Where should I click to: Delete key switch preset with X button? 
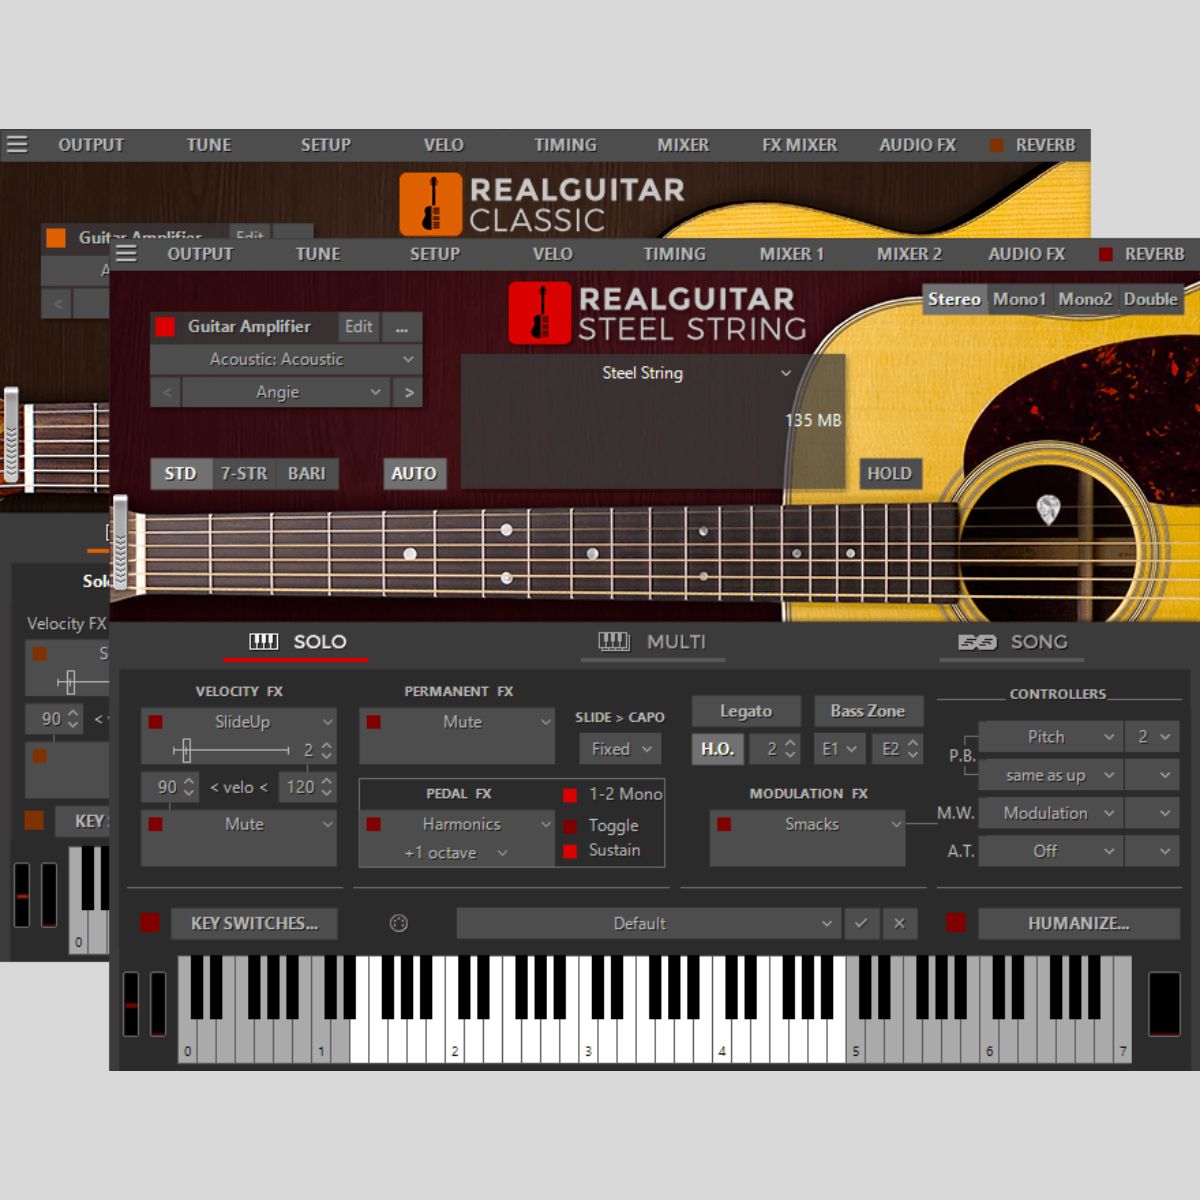coord(899,923)
